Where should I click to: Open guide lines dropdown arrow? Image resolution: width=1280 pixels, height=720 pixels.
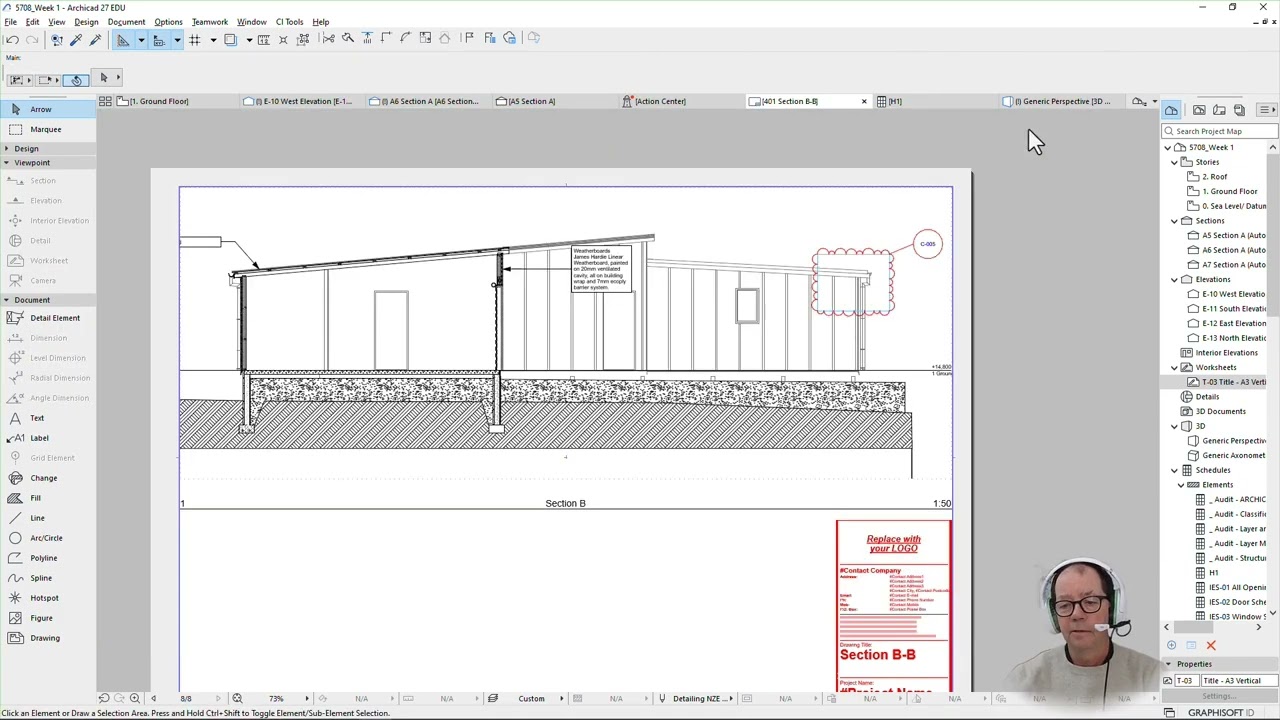pos(141,40)
